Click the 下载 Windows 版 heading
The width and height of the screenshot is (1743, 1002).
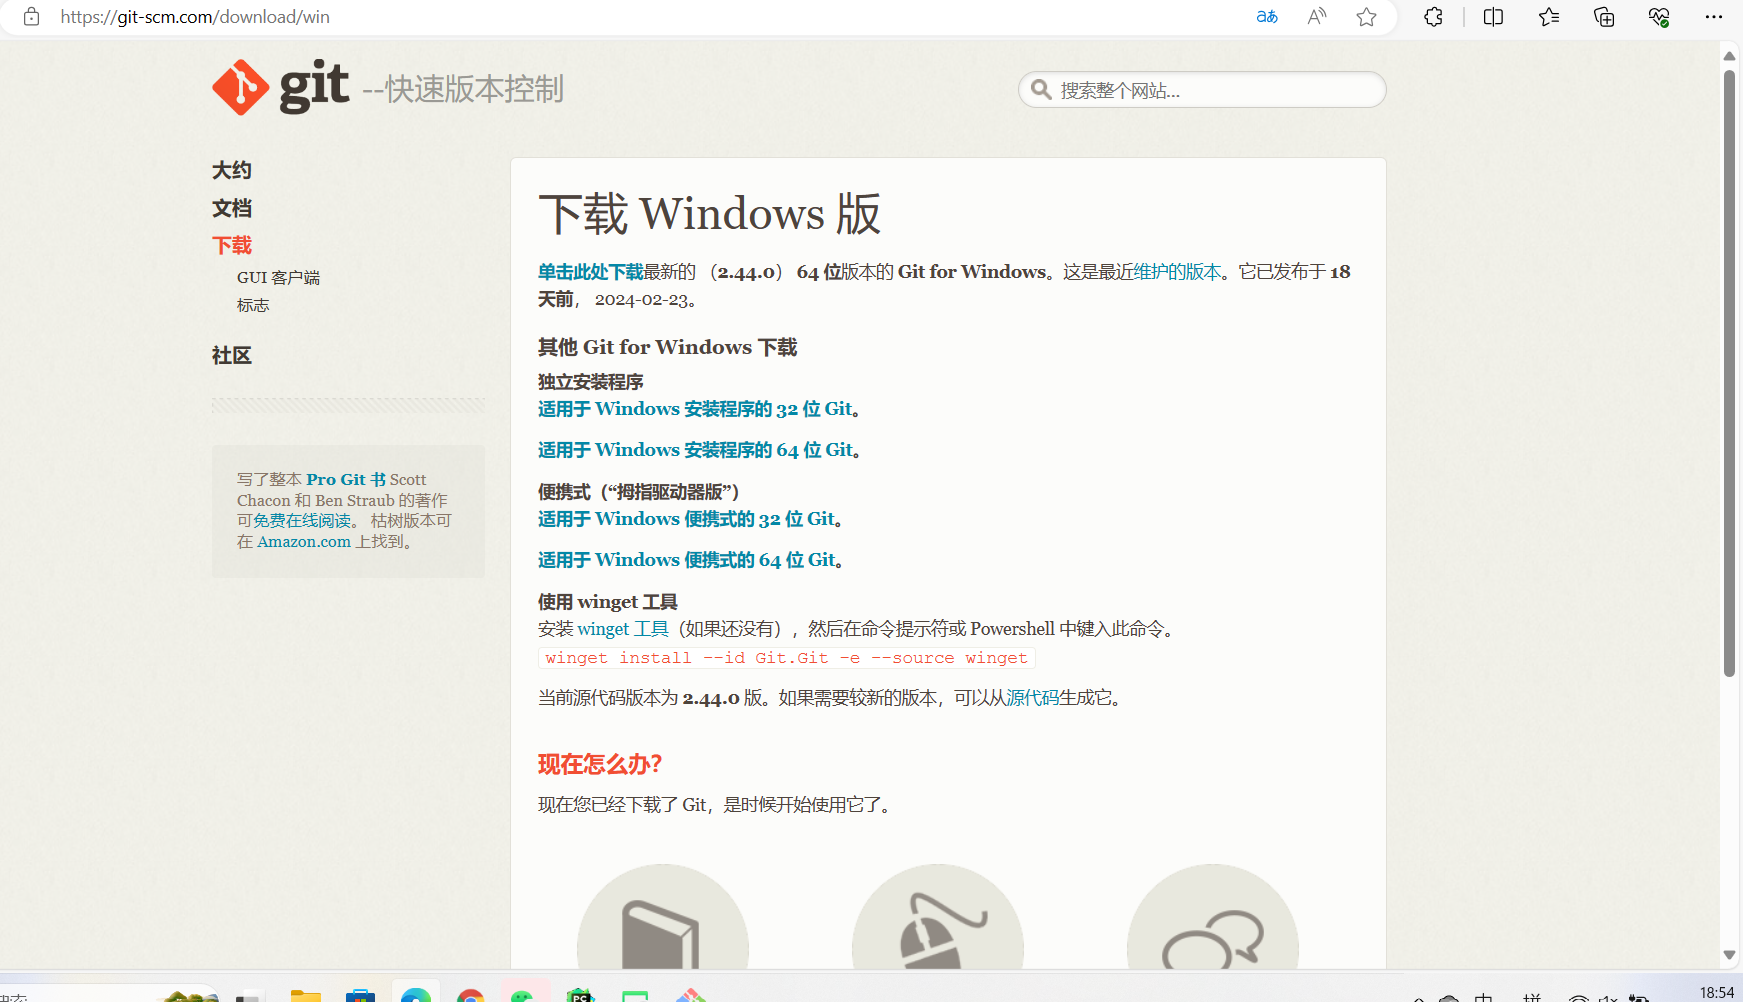point(709,214)
